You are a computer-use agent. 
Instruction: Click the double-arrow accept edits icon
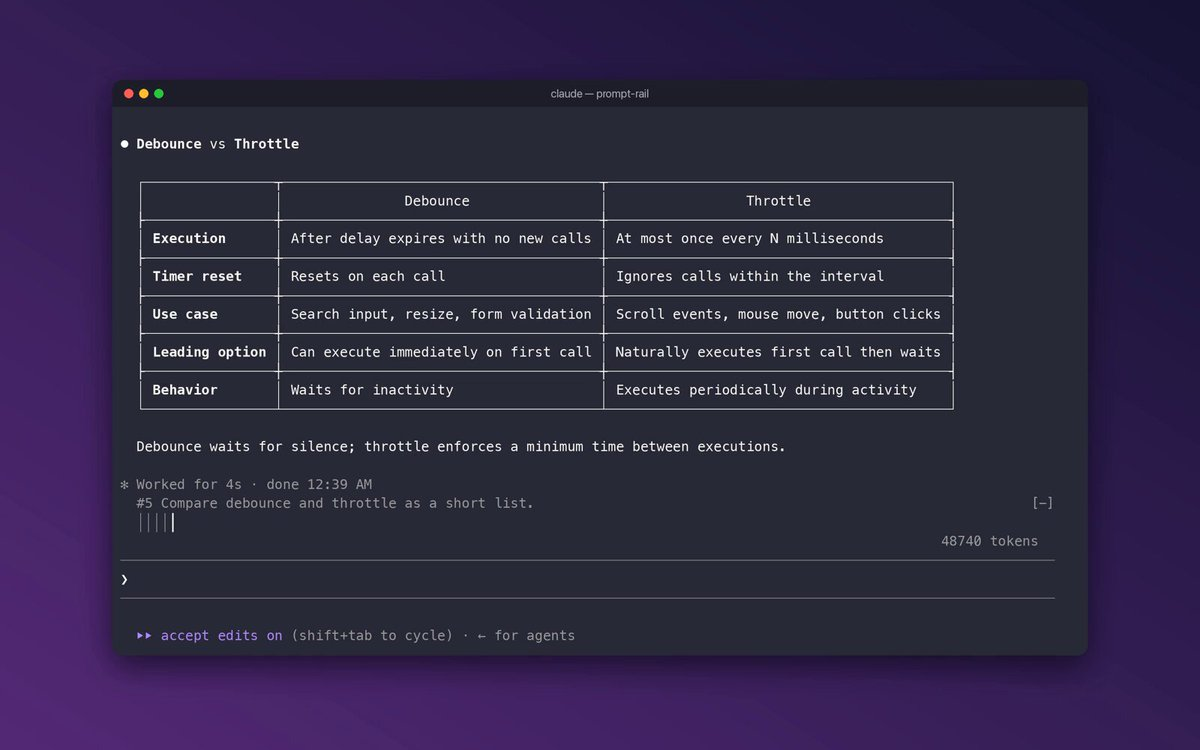click(x=145, y=635)
